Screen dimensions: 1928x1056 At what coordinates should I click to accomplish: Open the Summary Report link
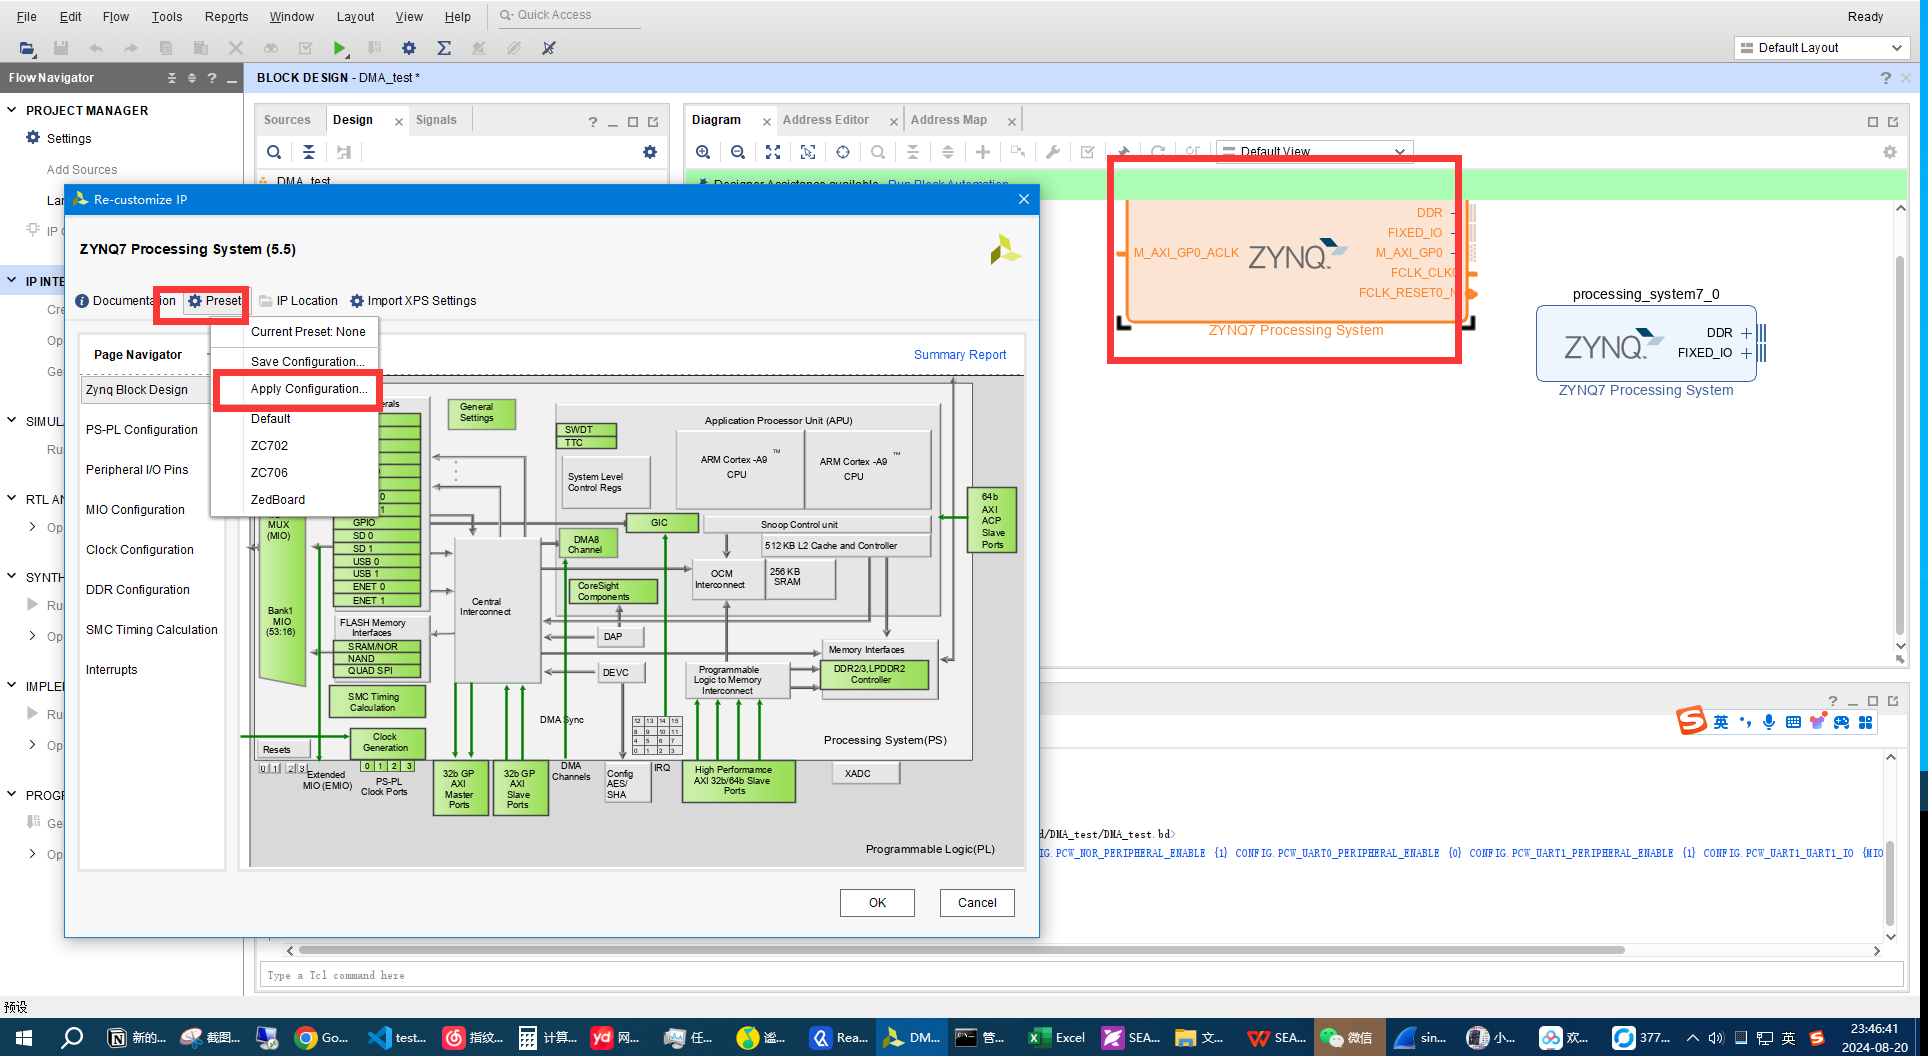click(960, 355)
